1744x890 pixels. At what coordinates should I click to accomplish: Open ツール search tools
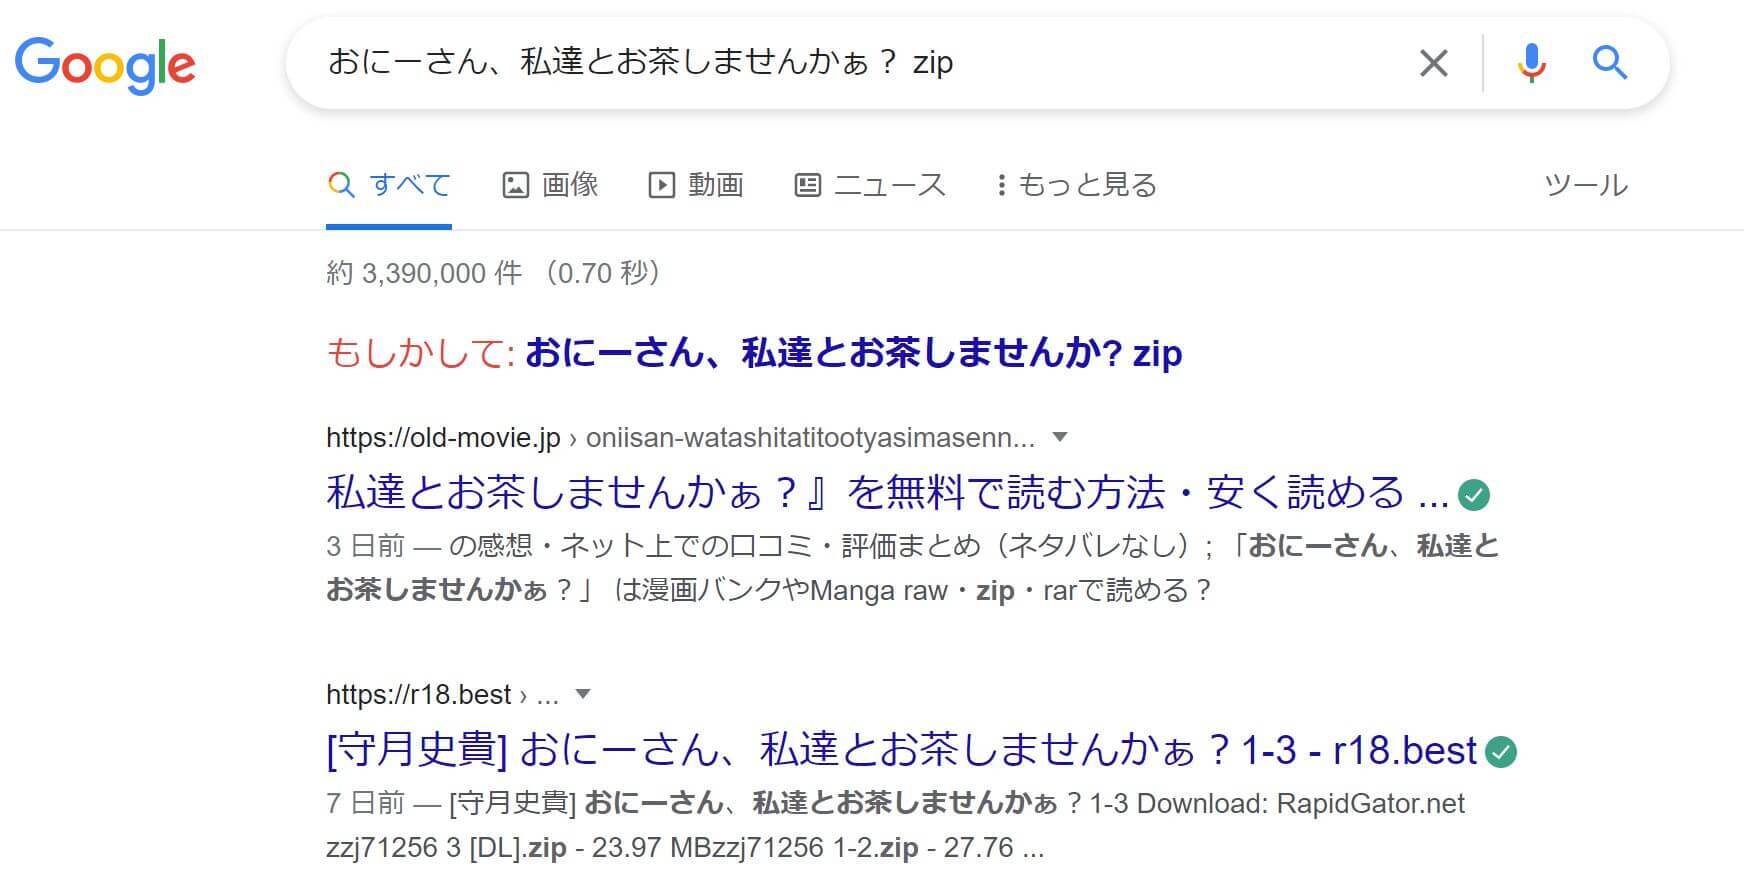click(x=1586, y=185)
